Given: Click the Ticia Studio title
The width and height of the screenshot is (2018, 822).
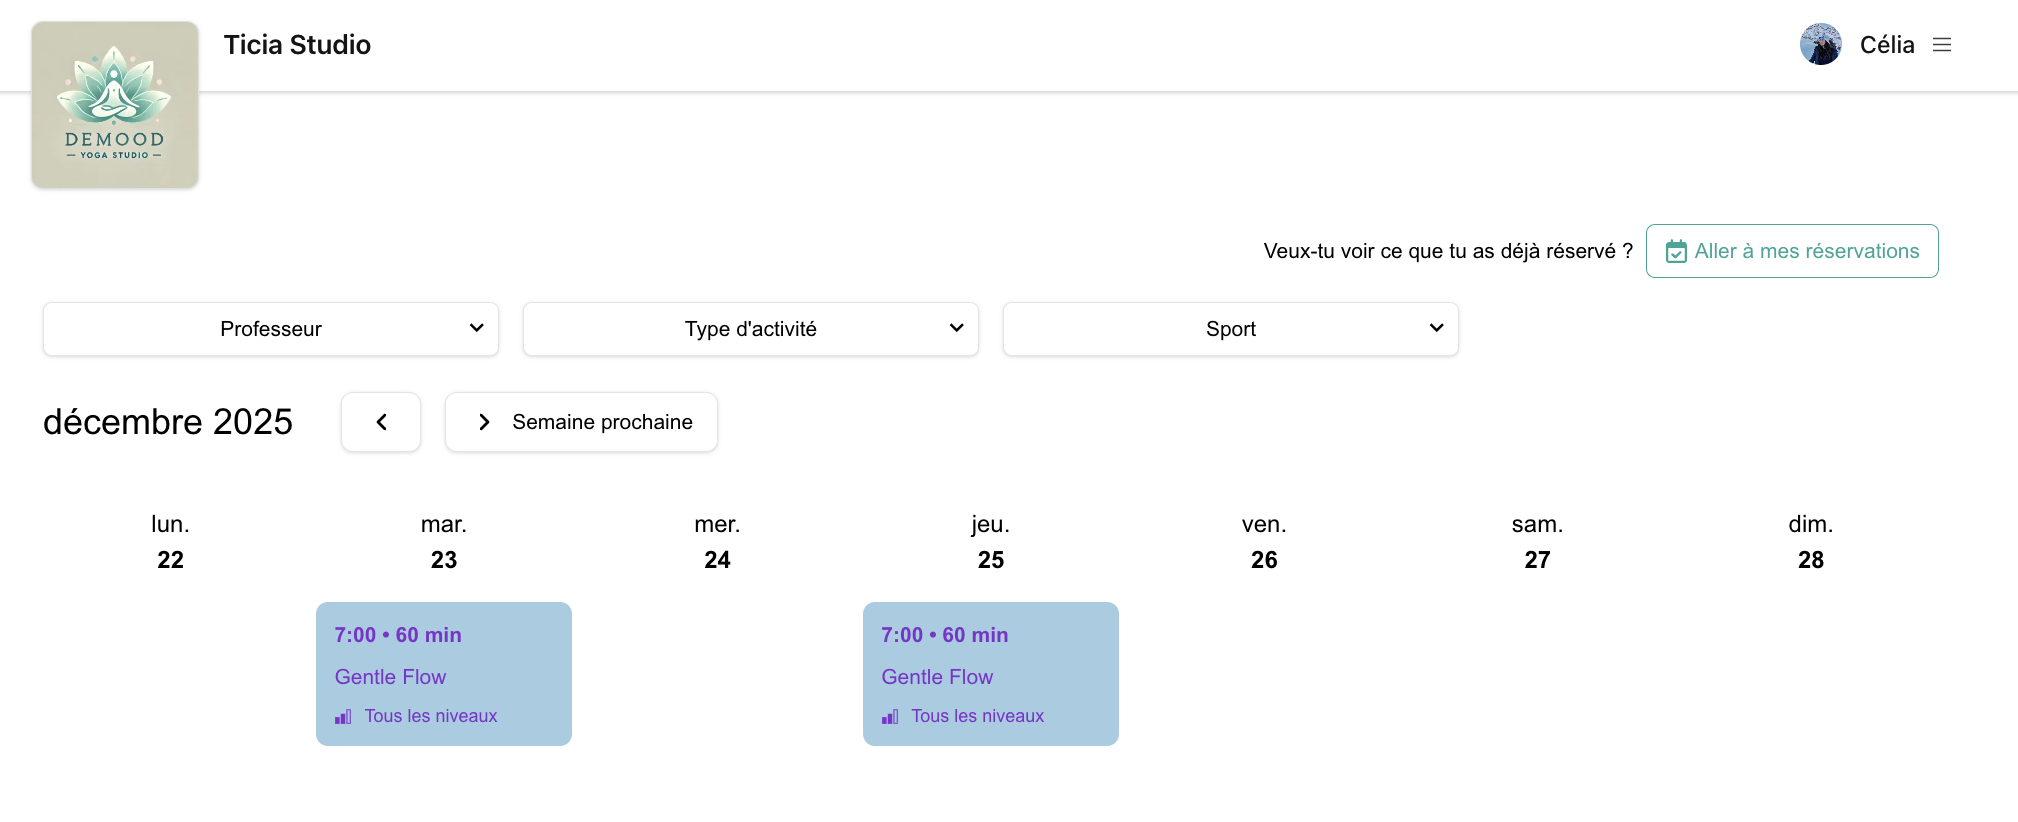Looking at the screenshot, I should (x=297, y=45).
